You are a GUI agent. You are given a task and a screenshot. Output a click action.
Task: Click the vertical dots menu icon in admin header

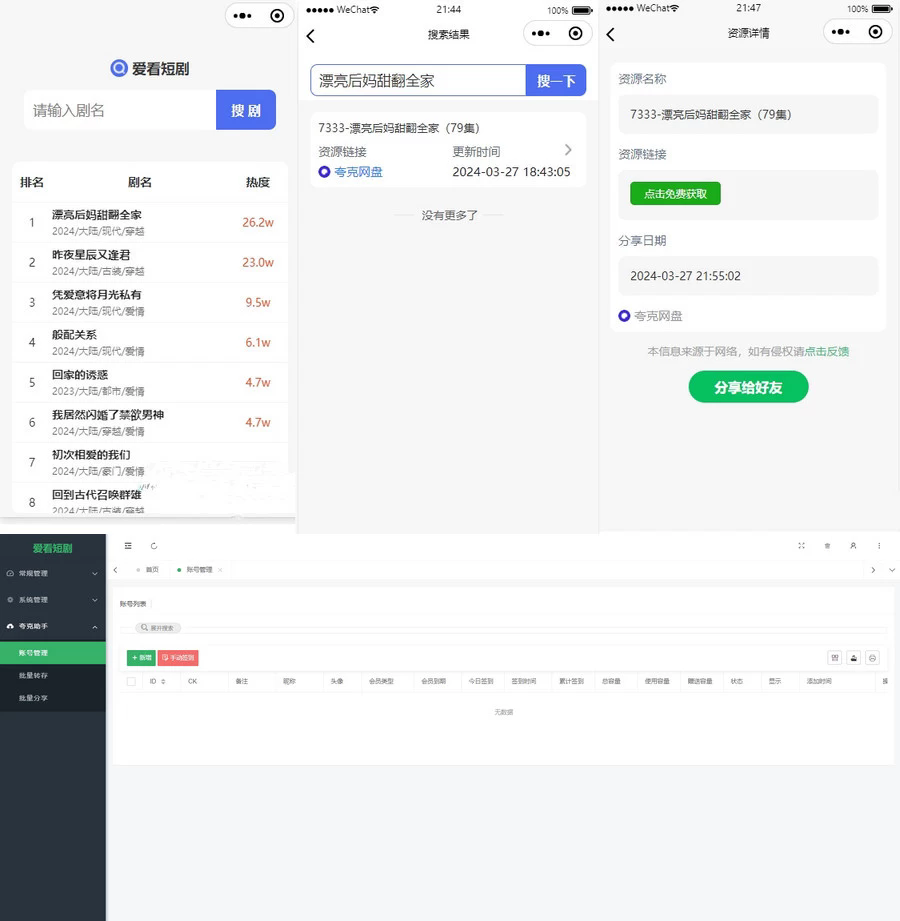(878, 545)
